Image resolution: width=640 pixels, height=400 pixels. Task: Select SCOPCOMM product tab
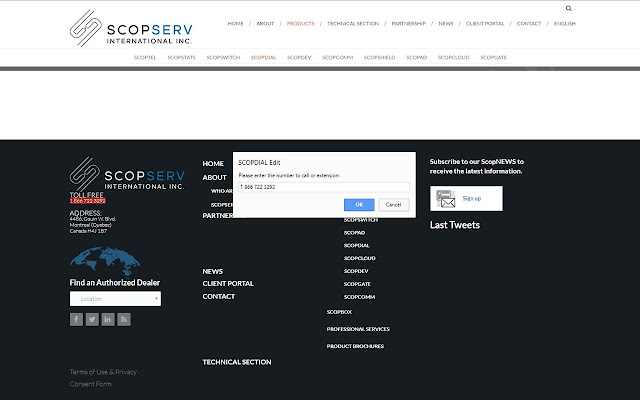[x=337, y=58]
